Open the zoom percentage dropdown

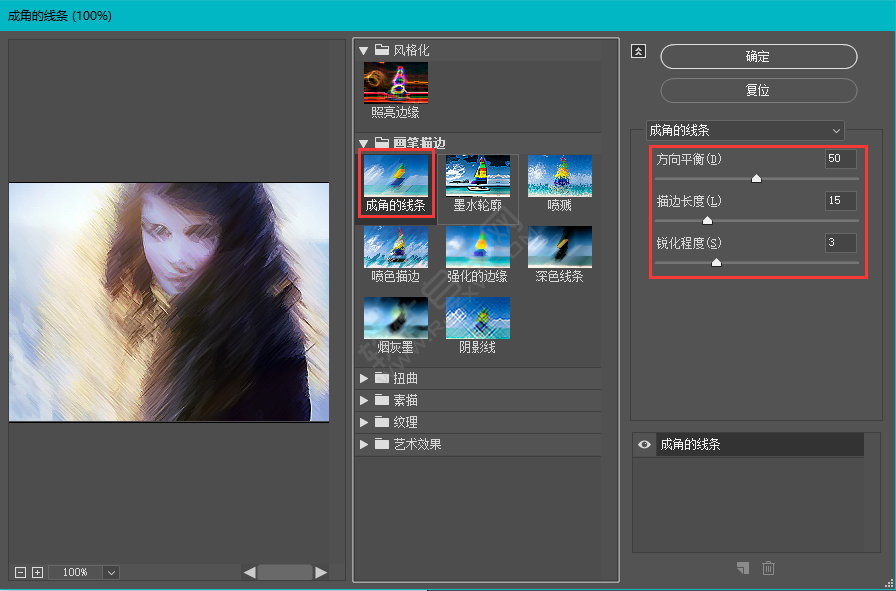111,572
